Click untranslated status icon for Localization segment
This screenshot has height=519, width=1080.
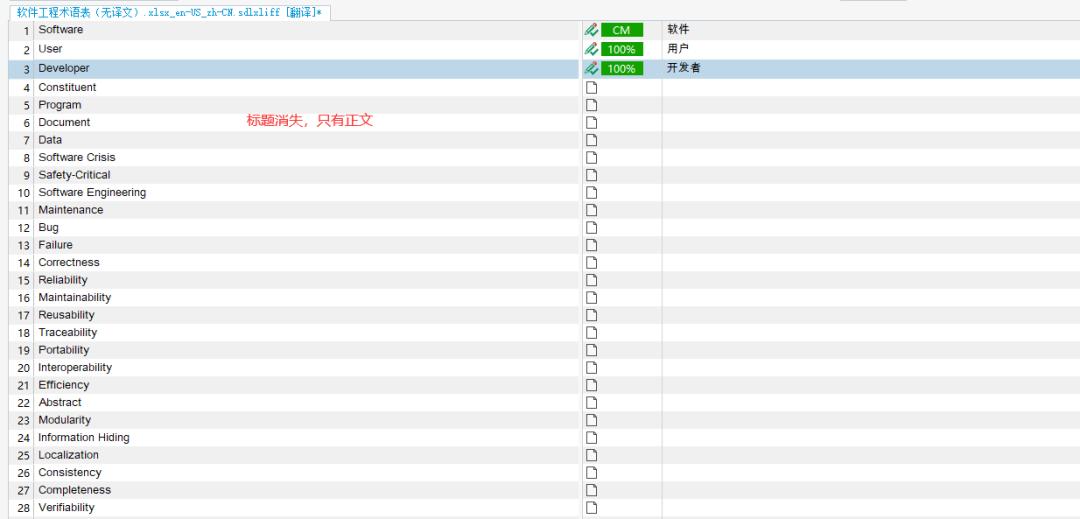591,455
